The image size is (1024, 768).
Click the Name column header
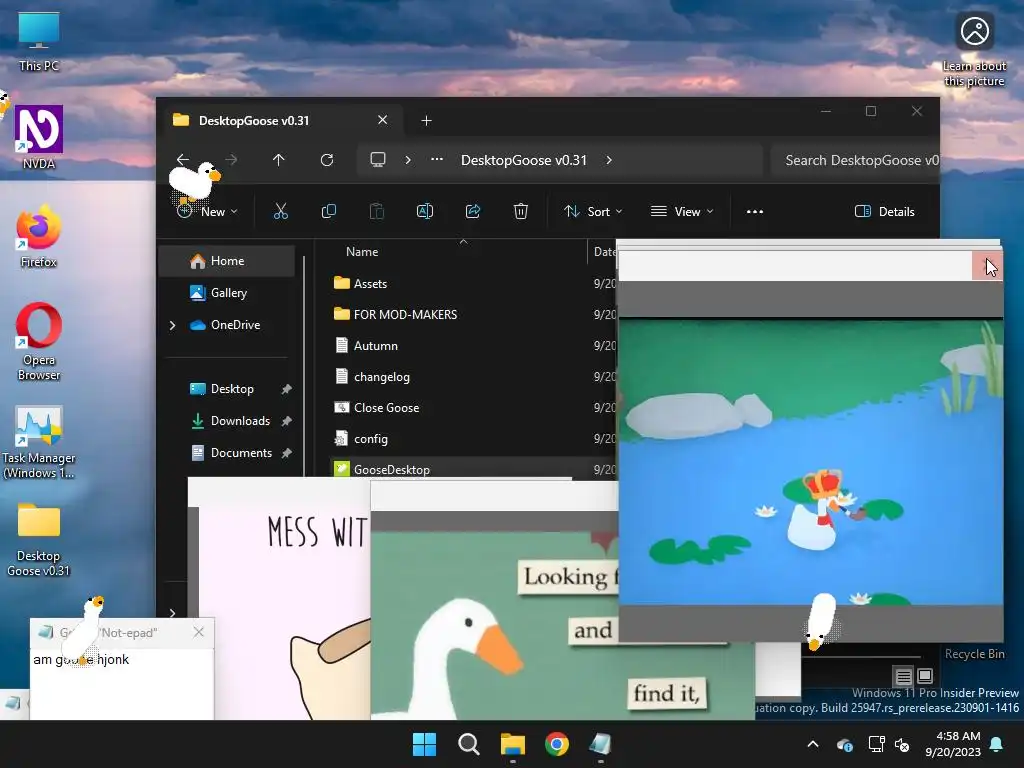[x=362, y=251]
